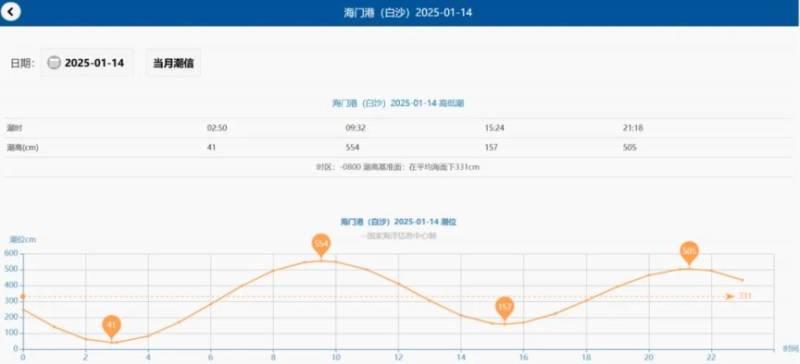Go back using the arrow icon
The image size is (800, 364).
point(11,12)
